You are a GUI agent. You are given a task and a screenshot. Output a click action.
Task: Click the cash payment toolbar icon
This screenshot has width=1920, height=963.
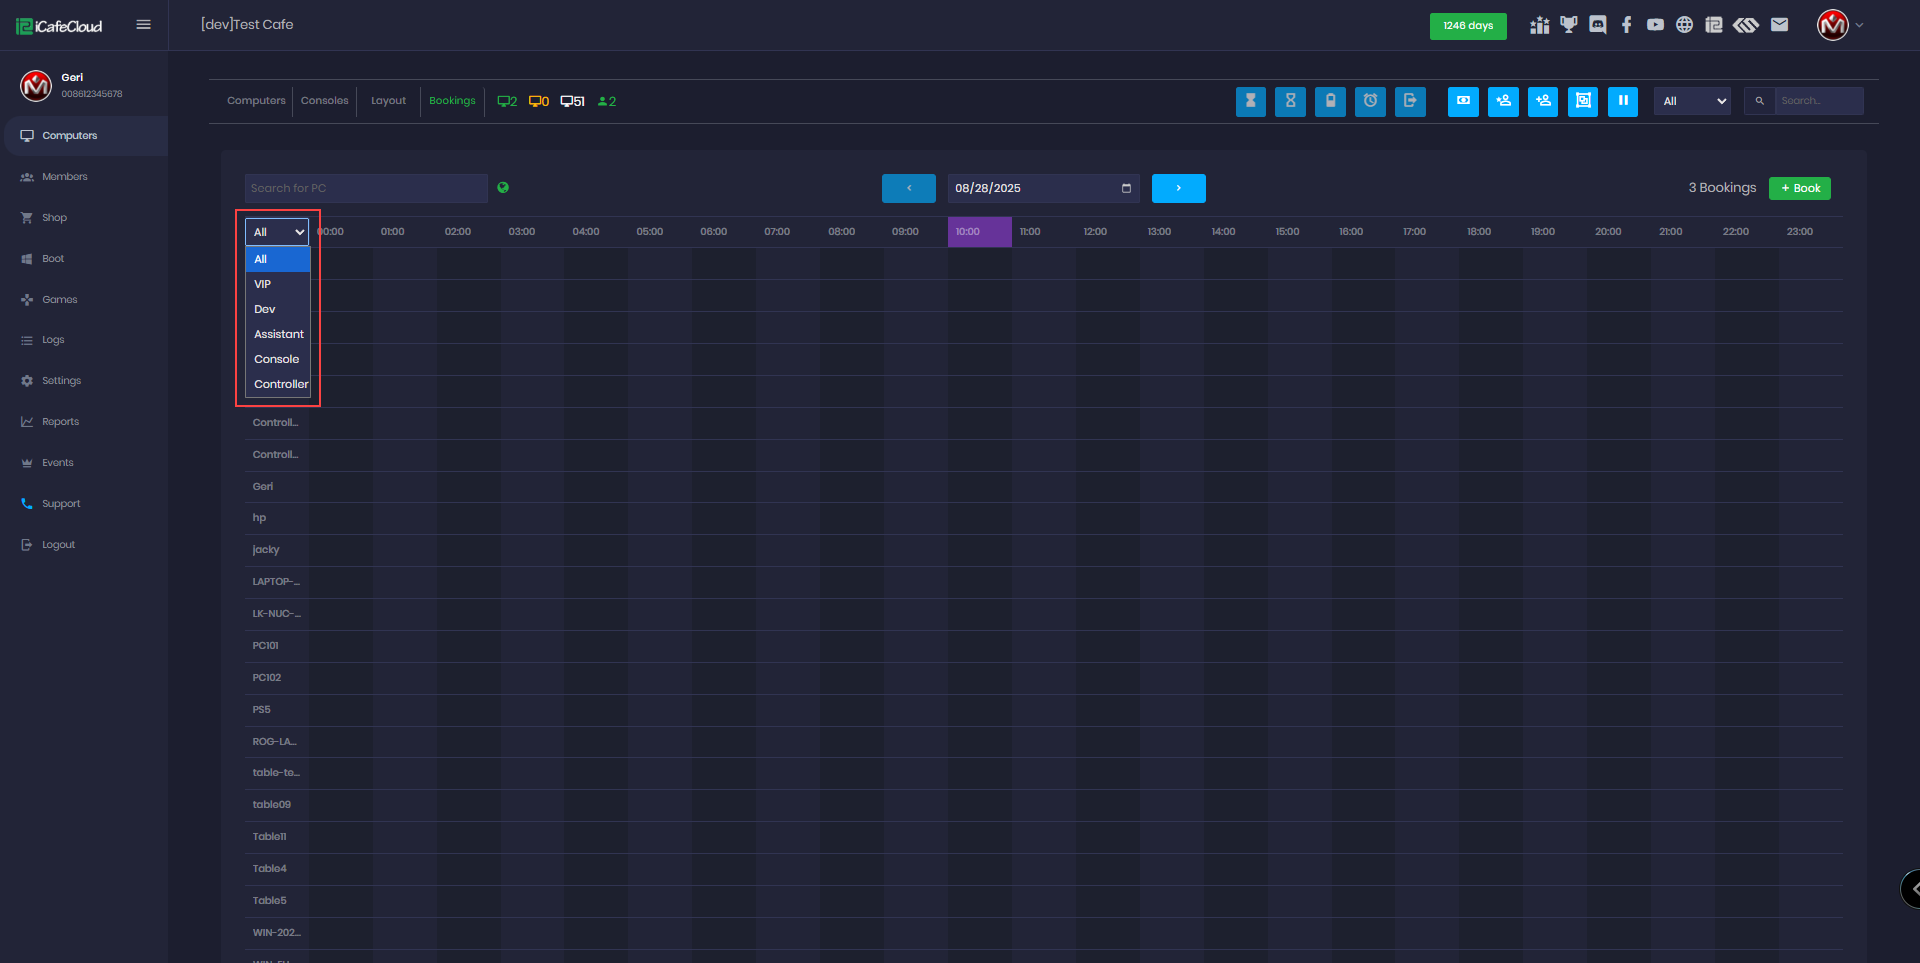click(x=1463, y=101)
